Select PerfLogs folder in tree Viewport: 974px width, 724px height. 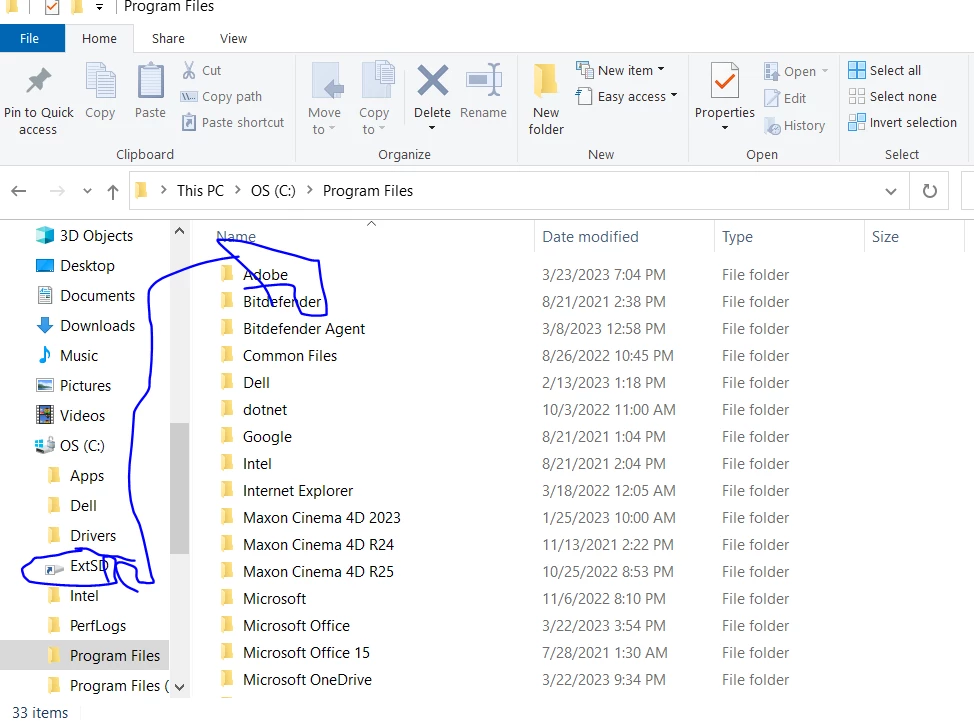click(87, 625)
